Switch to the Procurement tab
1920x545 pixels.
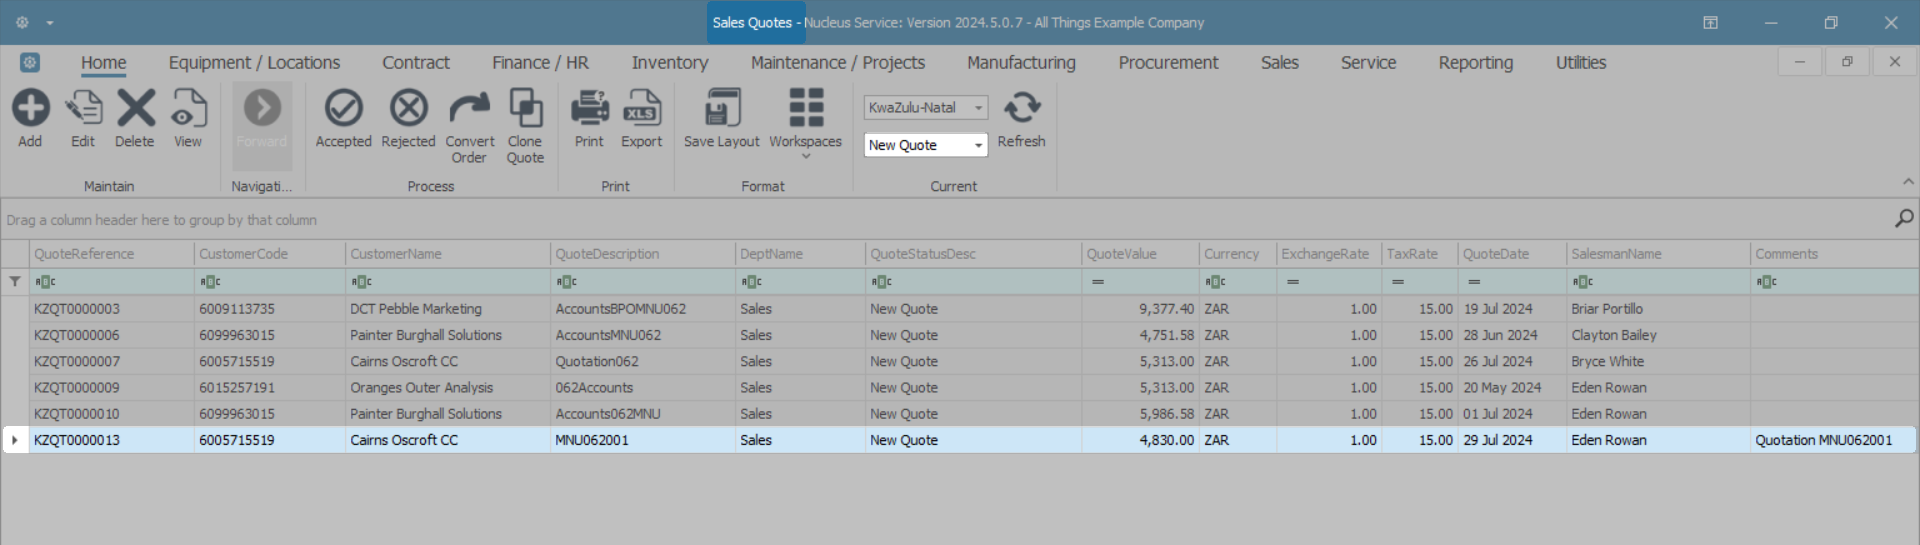(1168, 63)
